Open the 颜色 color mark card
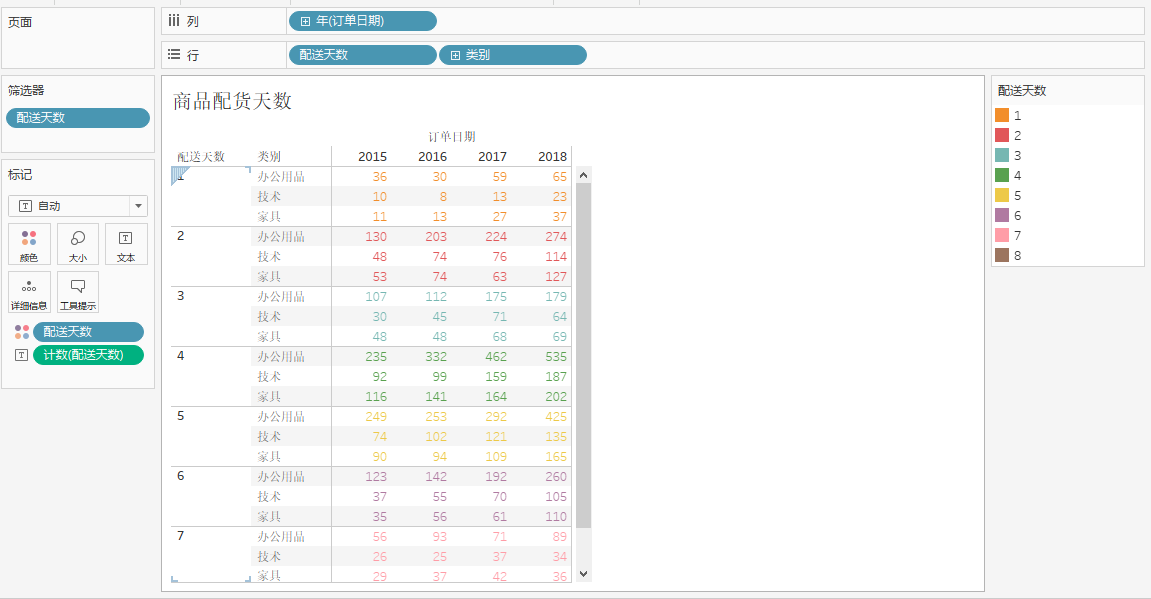Screen dimensions: 1151x599 (29, 244)
